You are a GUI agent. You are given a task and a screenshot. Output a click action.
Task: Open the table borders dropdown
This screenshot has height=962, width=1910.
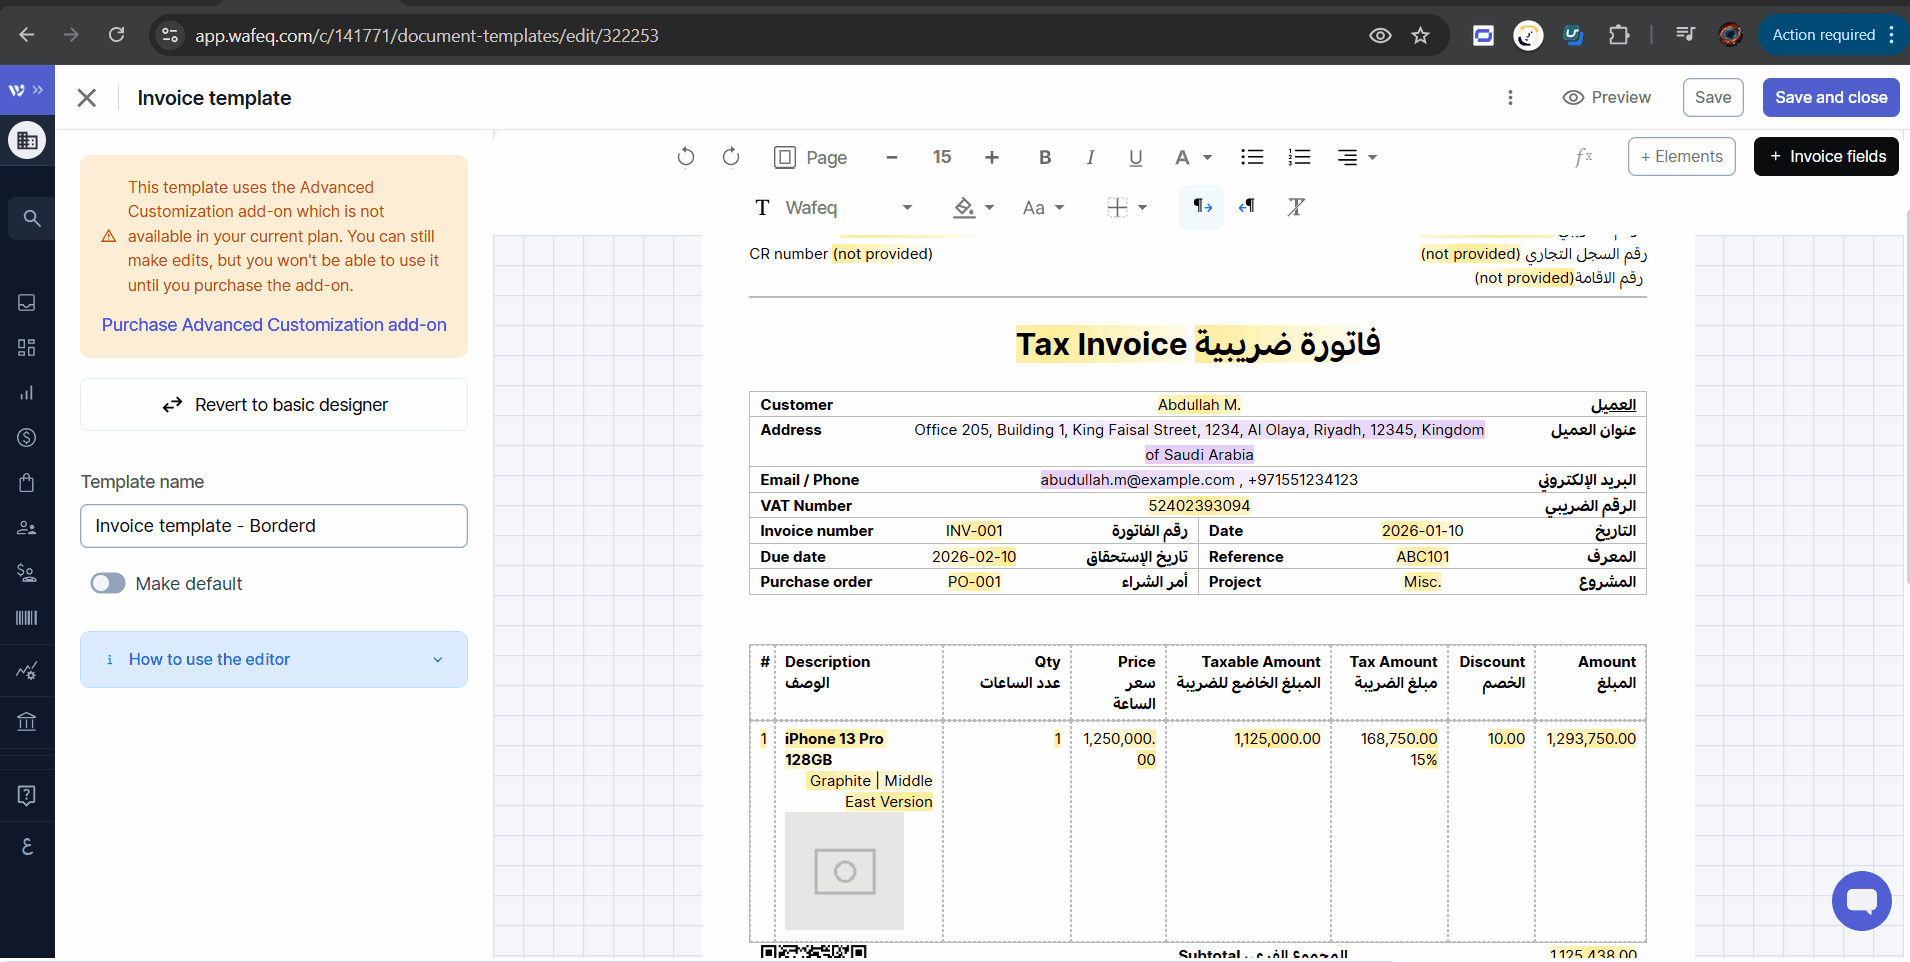pos(1127,208)
